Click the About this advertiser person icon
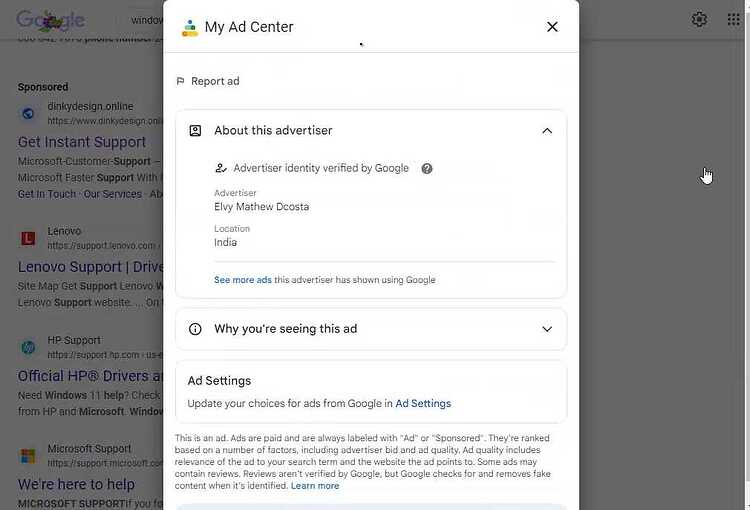Viewport: 750px width, 510px height. tap(195, 131)
